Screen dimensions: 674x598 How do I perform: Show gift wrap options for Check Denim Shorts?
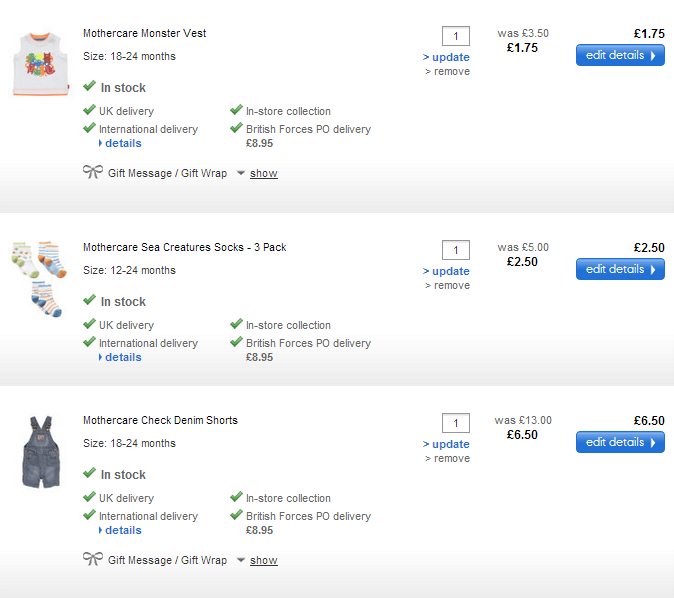pyautogui.click(x=263, y=561)
